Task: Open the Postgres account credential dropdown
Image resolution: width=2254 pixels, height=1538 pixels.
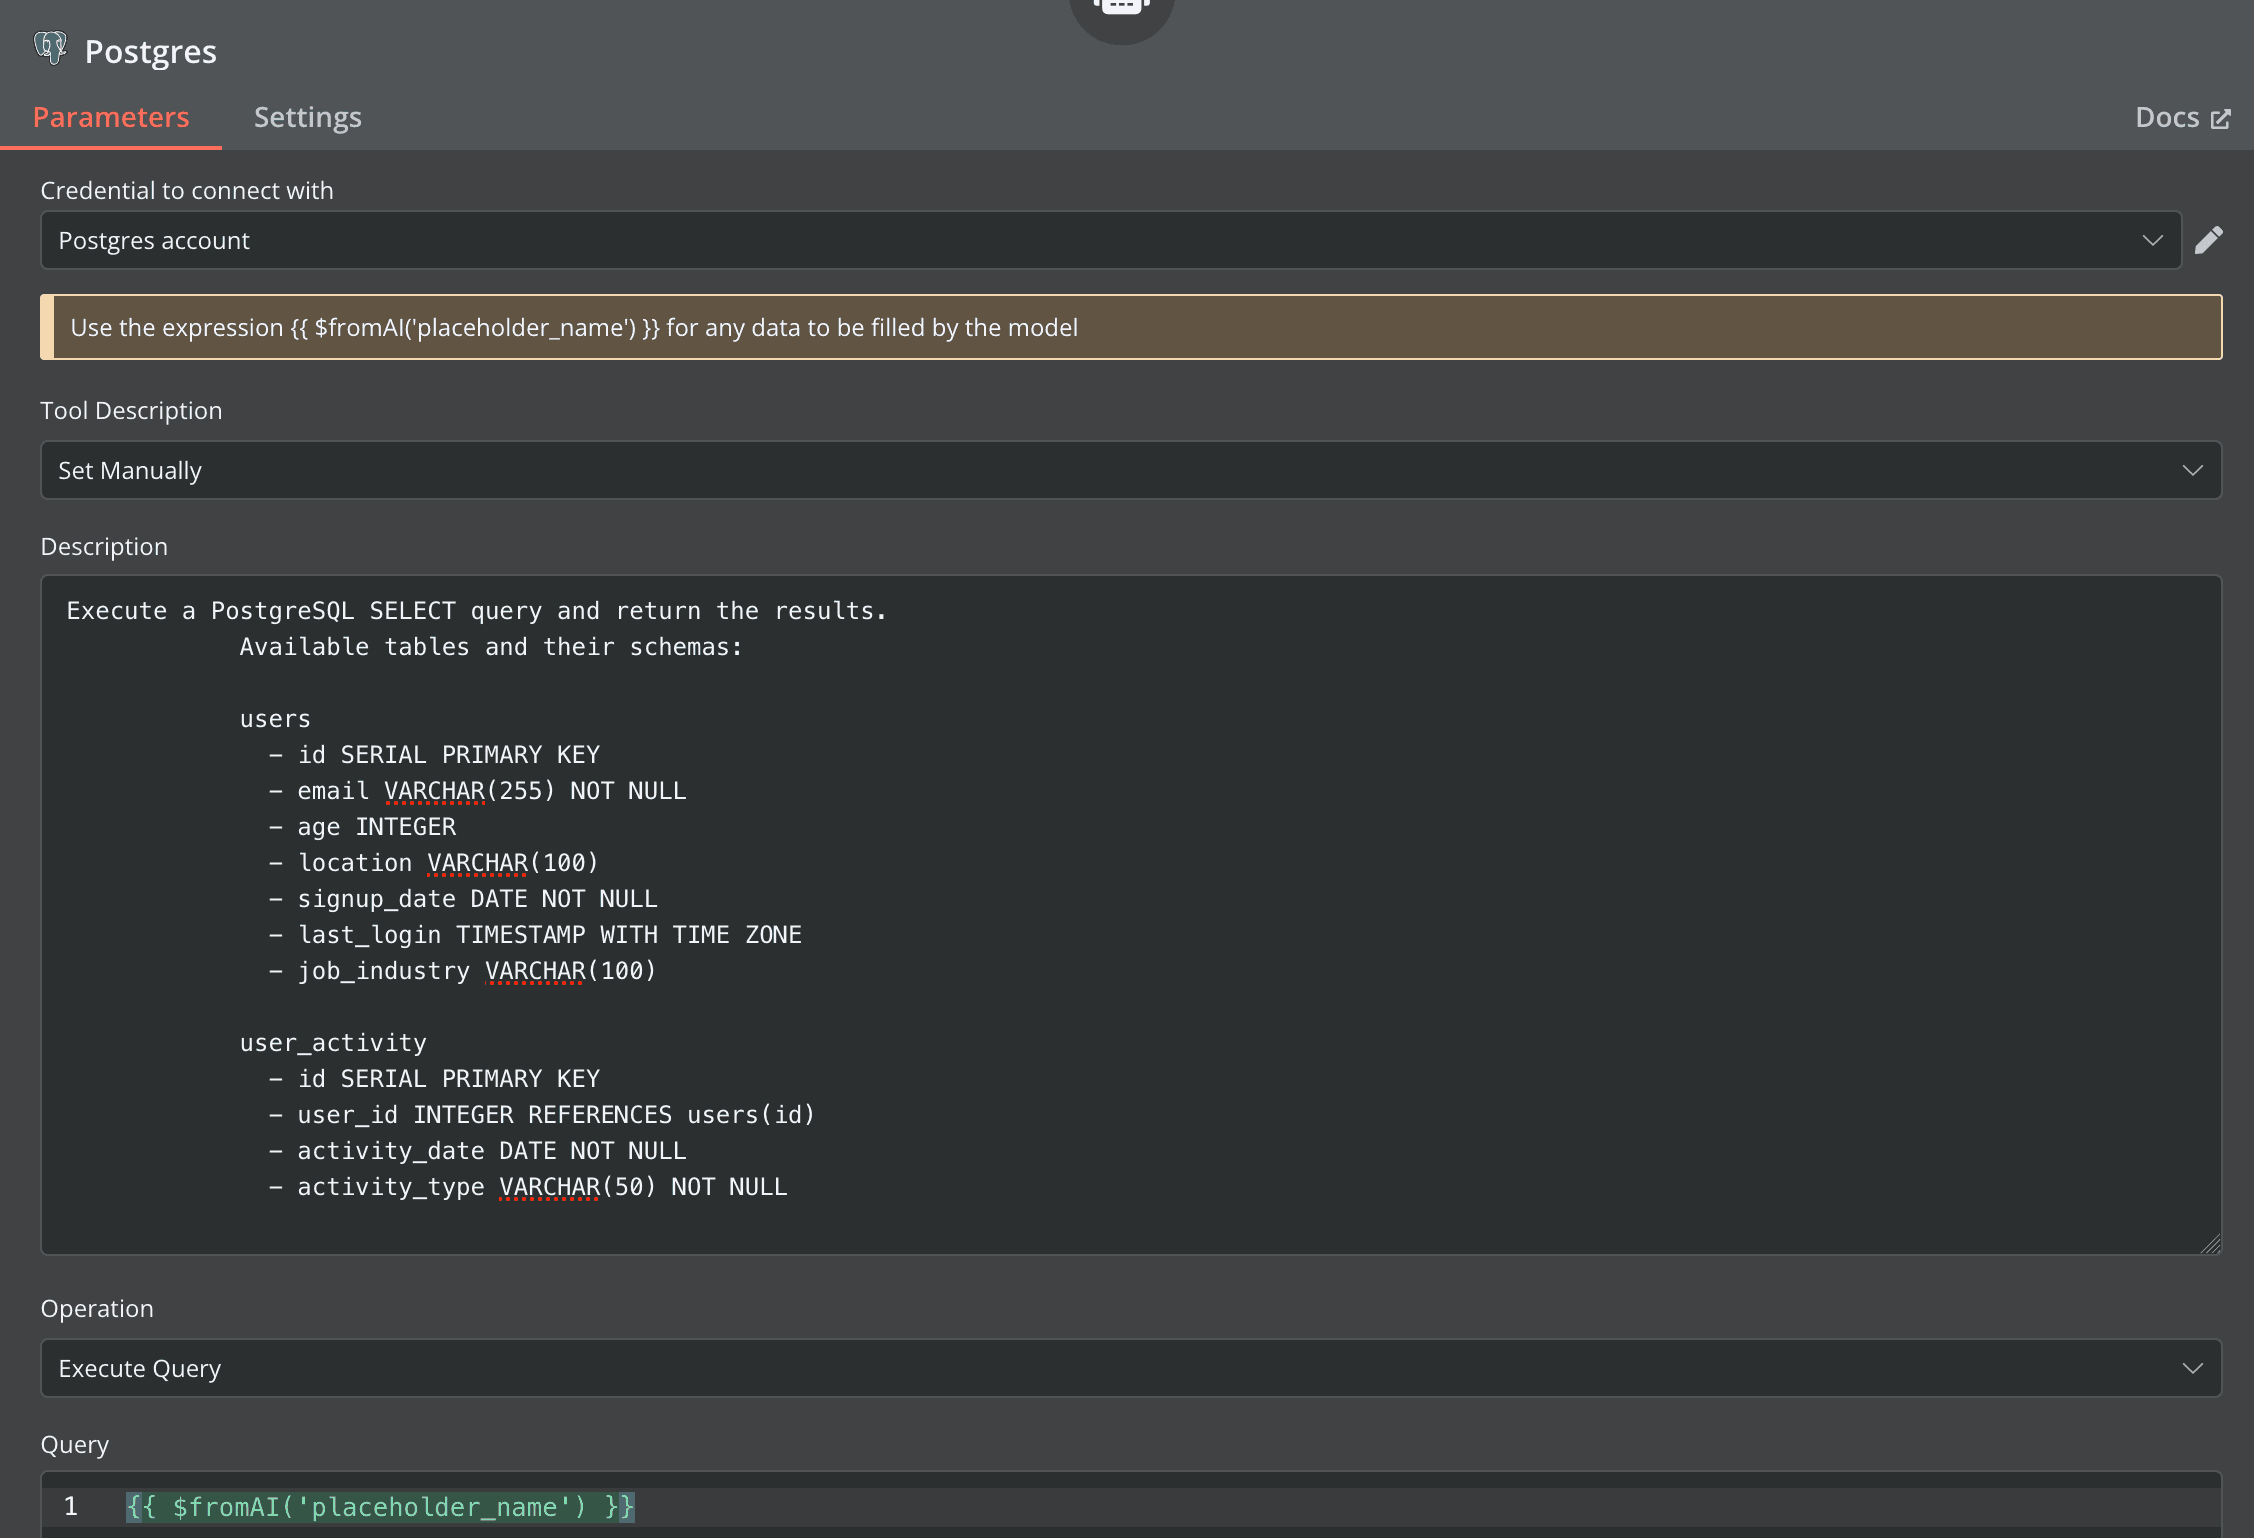Action: point(1110,240)
